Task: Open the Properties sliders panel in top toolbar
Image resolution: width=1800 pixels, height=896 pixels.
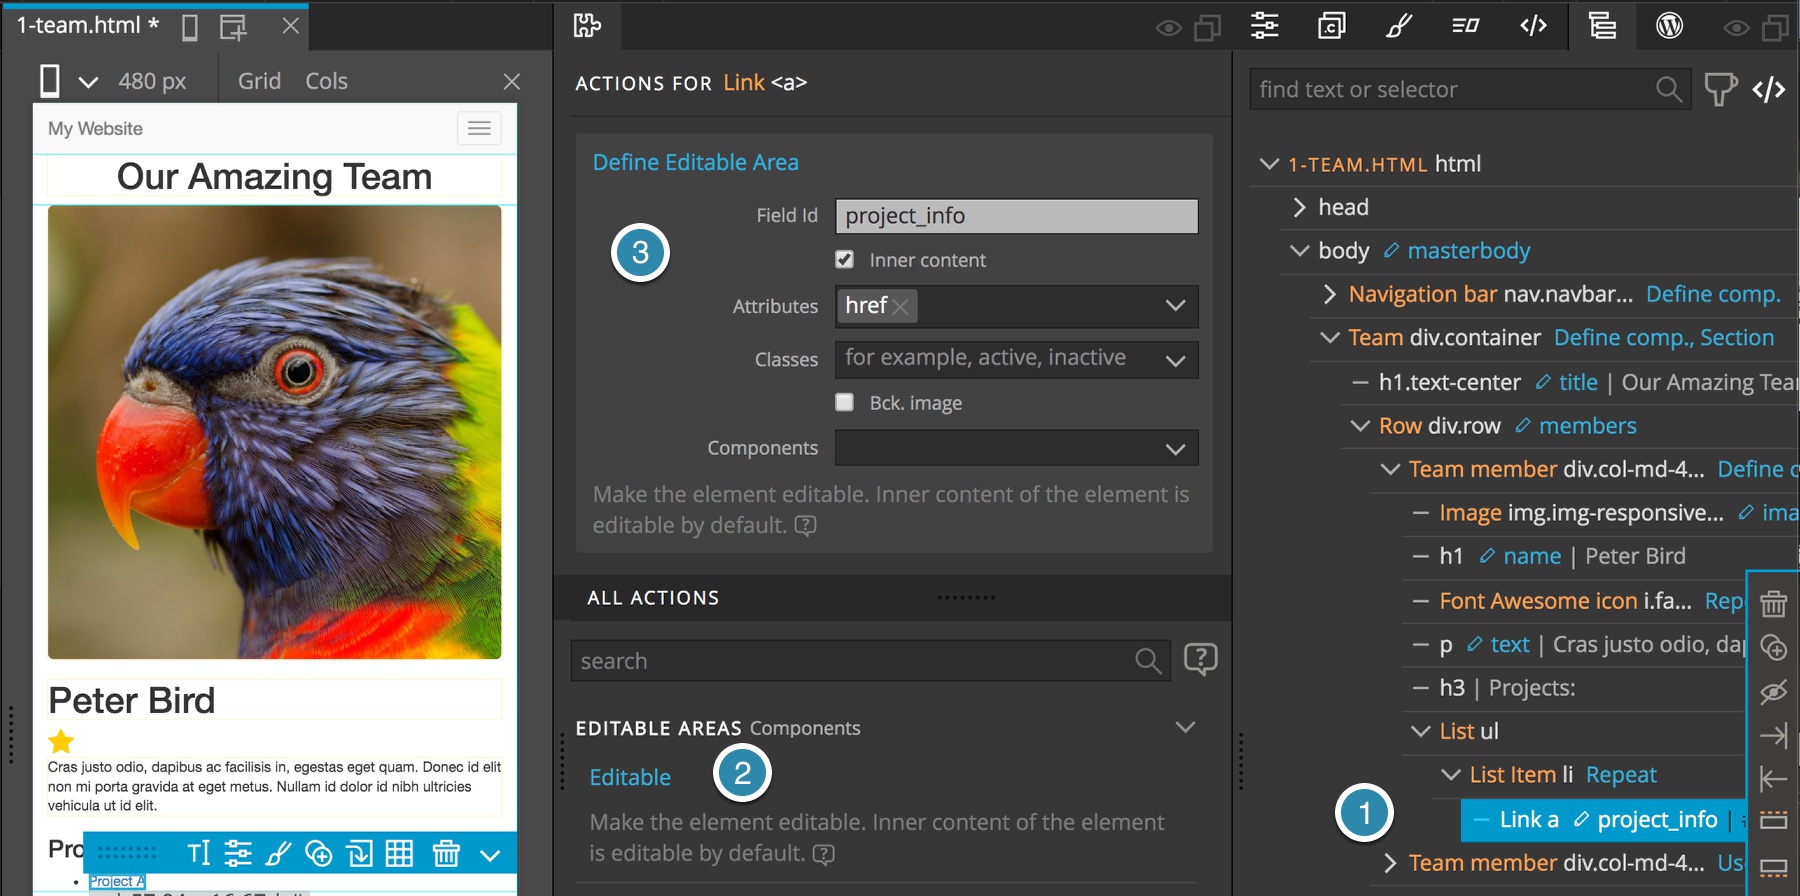Action: coord(1265,25)
